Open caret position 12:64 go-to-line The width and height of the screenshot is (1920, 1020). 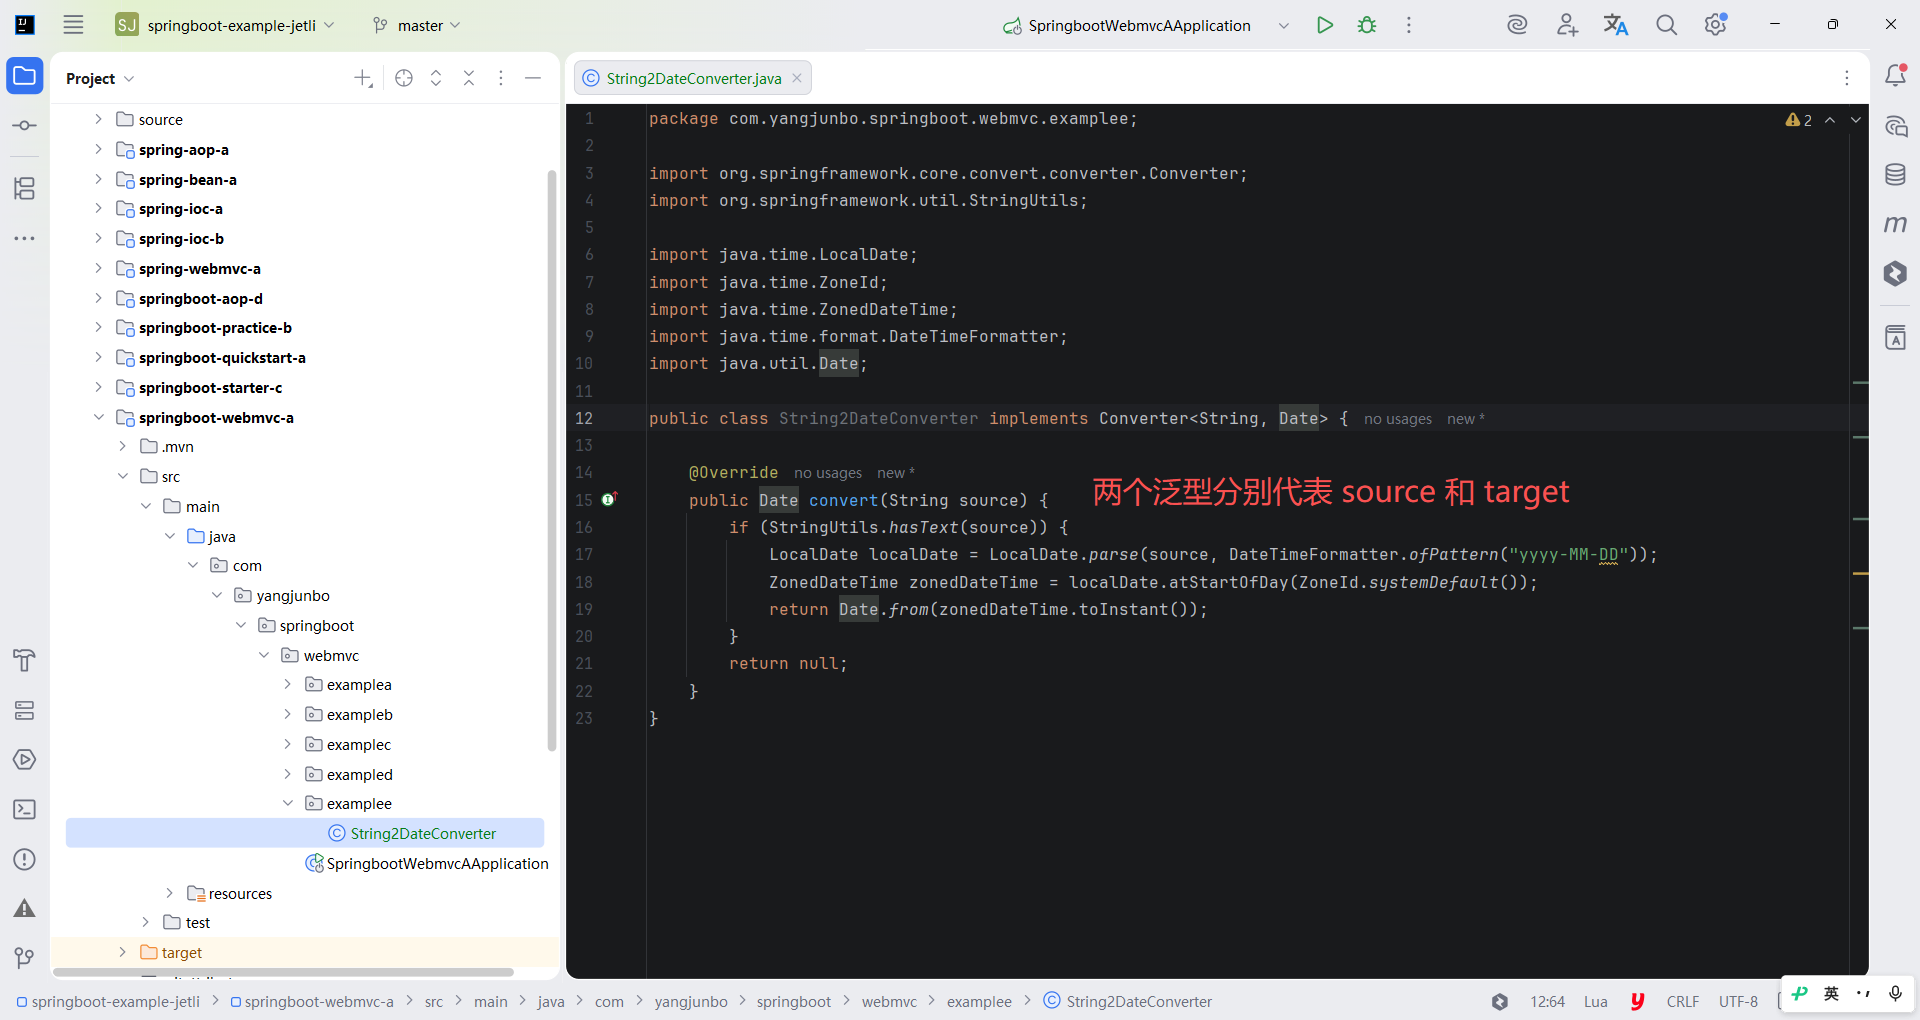pyautogui.click(x=1547, y=1001)
